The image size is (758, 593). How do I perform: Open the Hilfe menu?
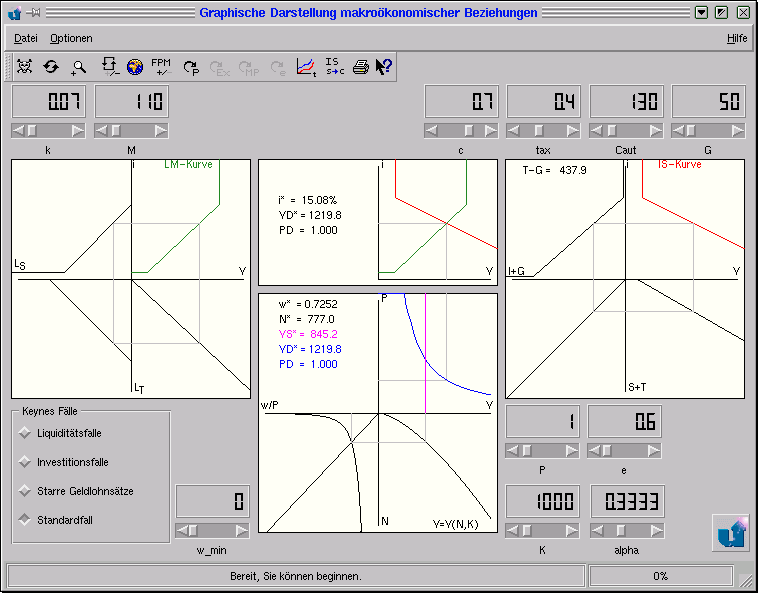point(737,38)
